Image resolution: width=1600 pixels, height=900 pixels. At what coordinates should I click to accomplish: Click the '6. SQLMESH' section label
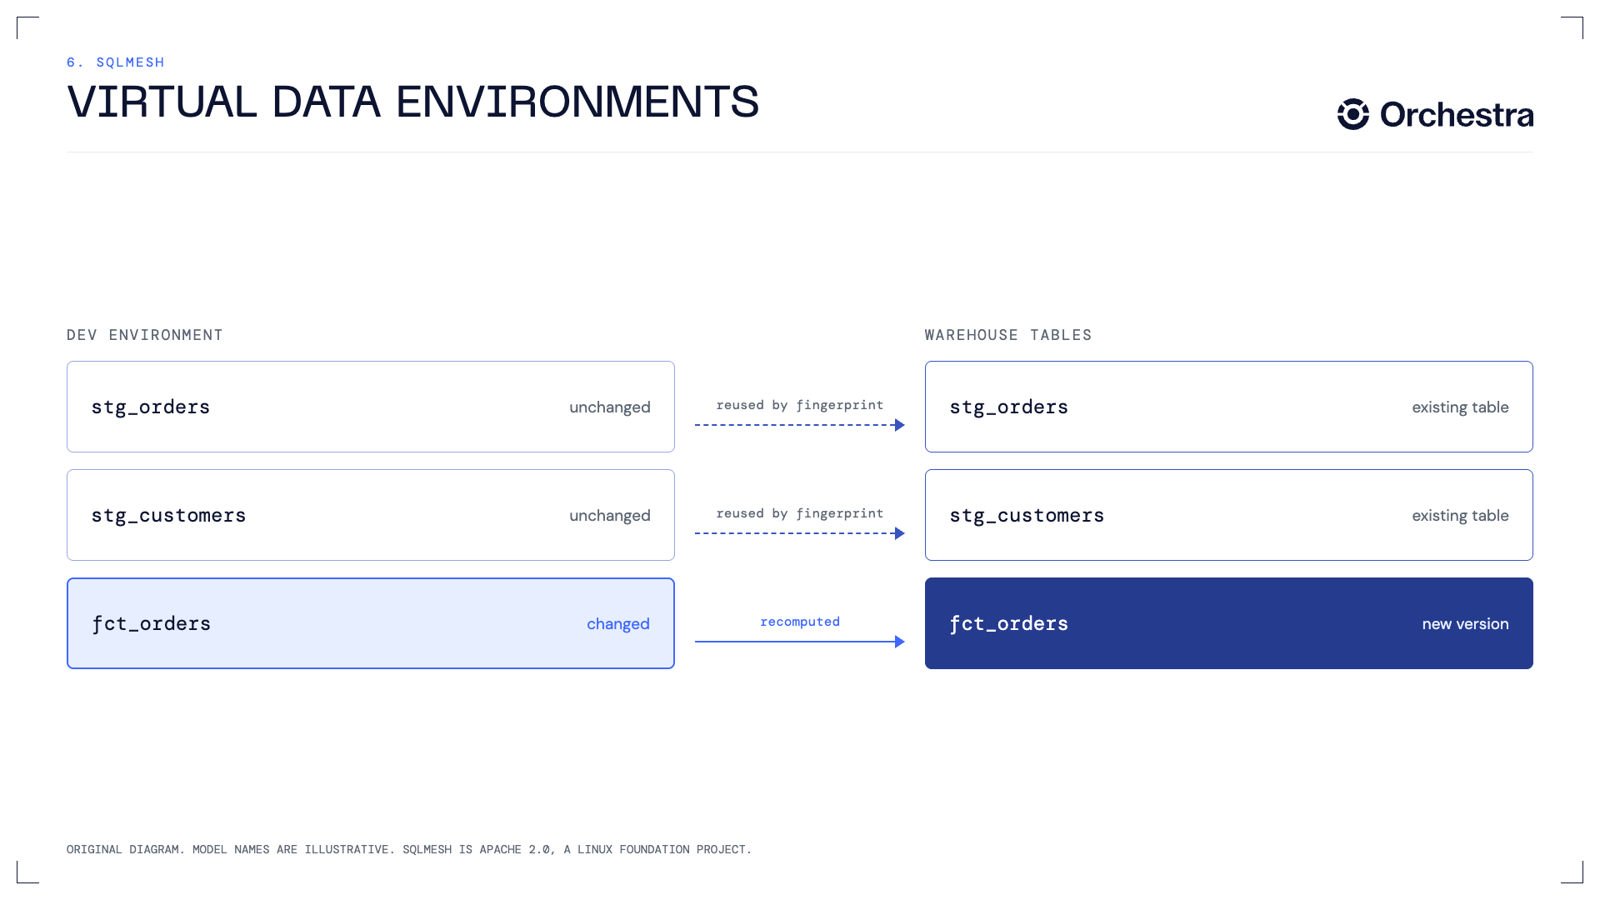(116, 62)
